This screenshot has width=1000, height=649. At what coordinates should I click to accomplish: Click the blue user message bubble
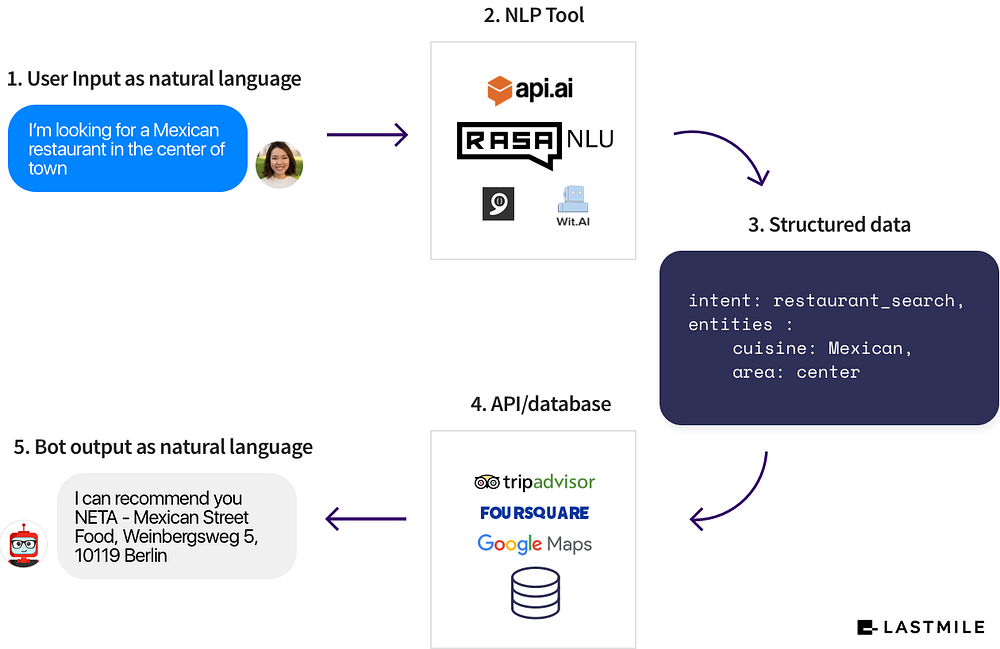click(128, 149)
